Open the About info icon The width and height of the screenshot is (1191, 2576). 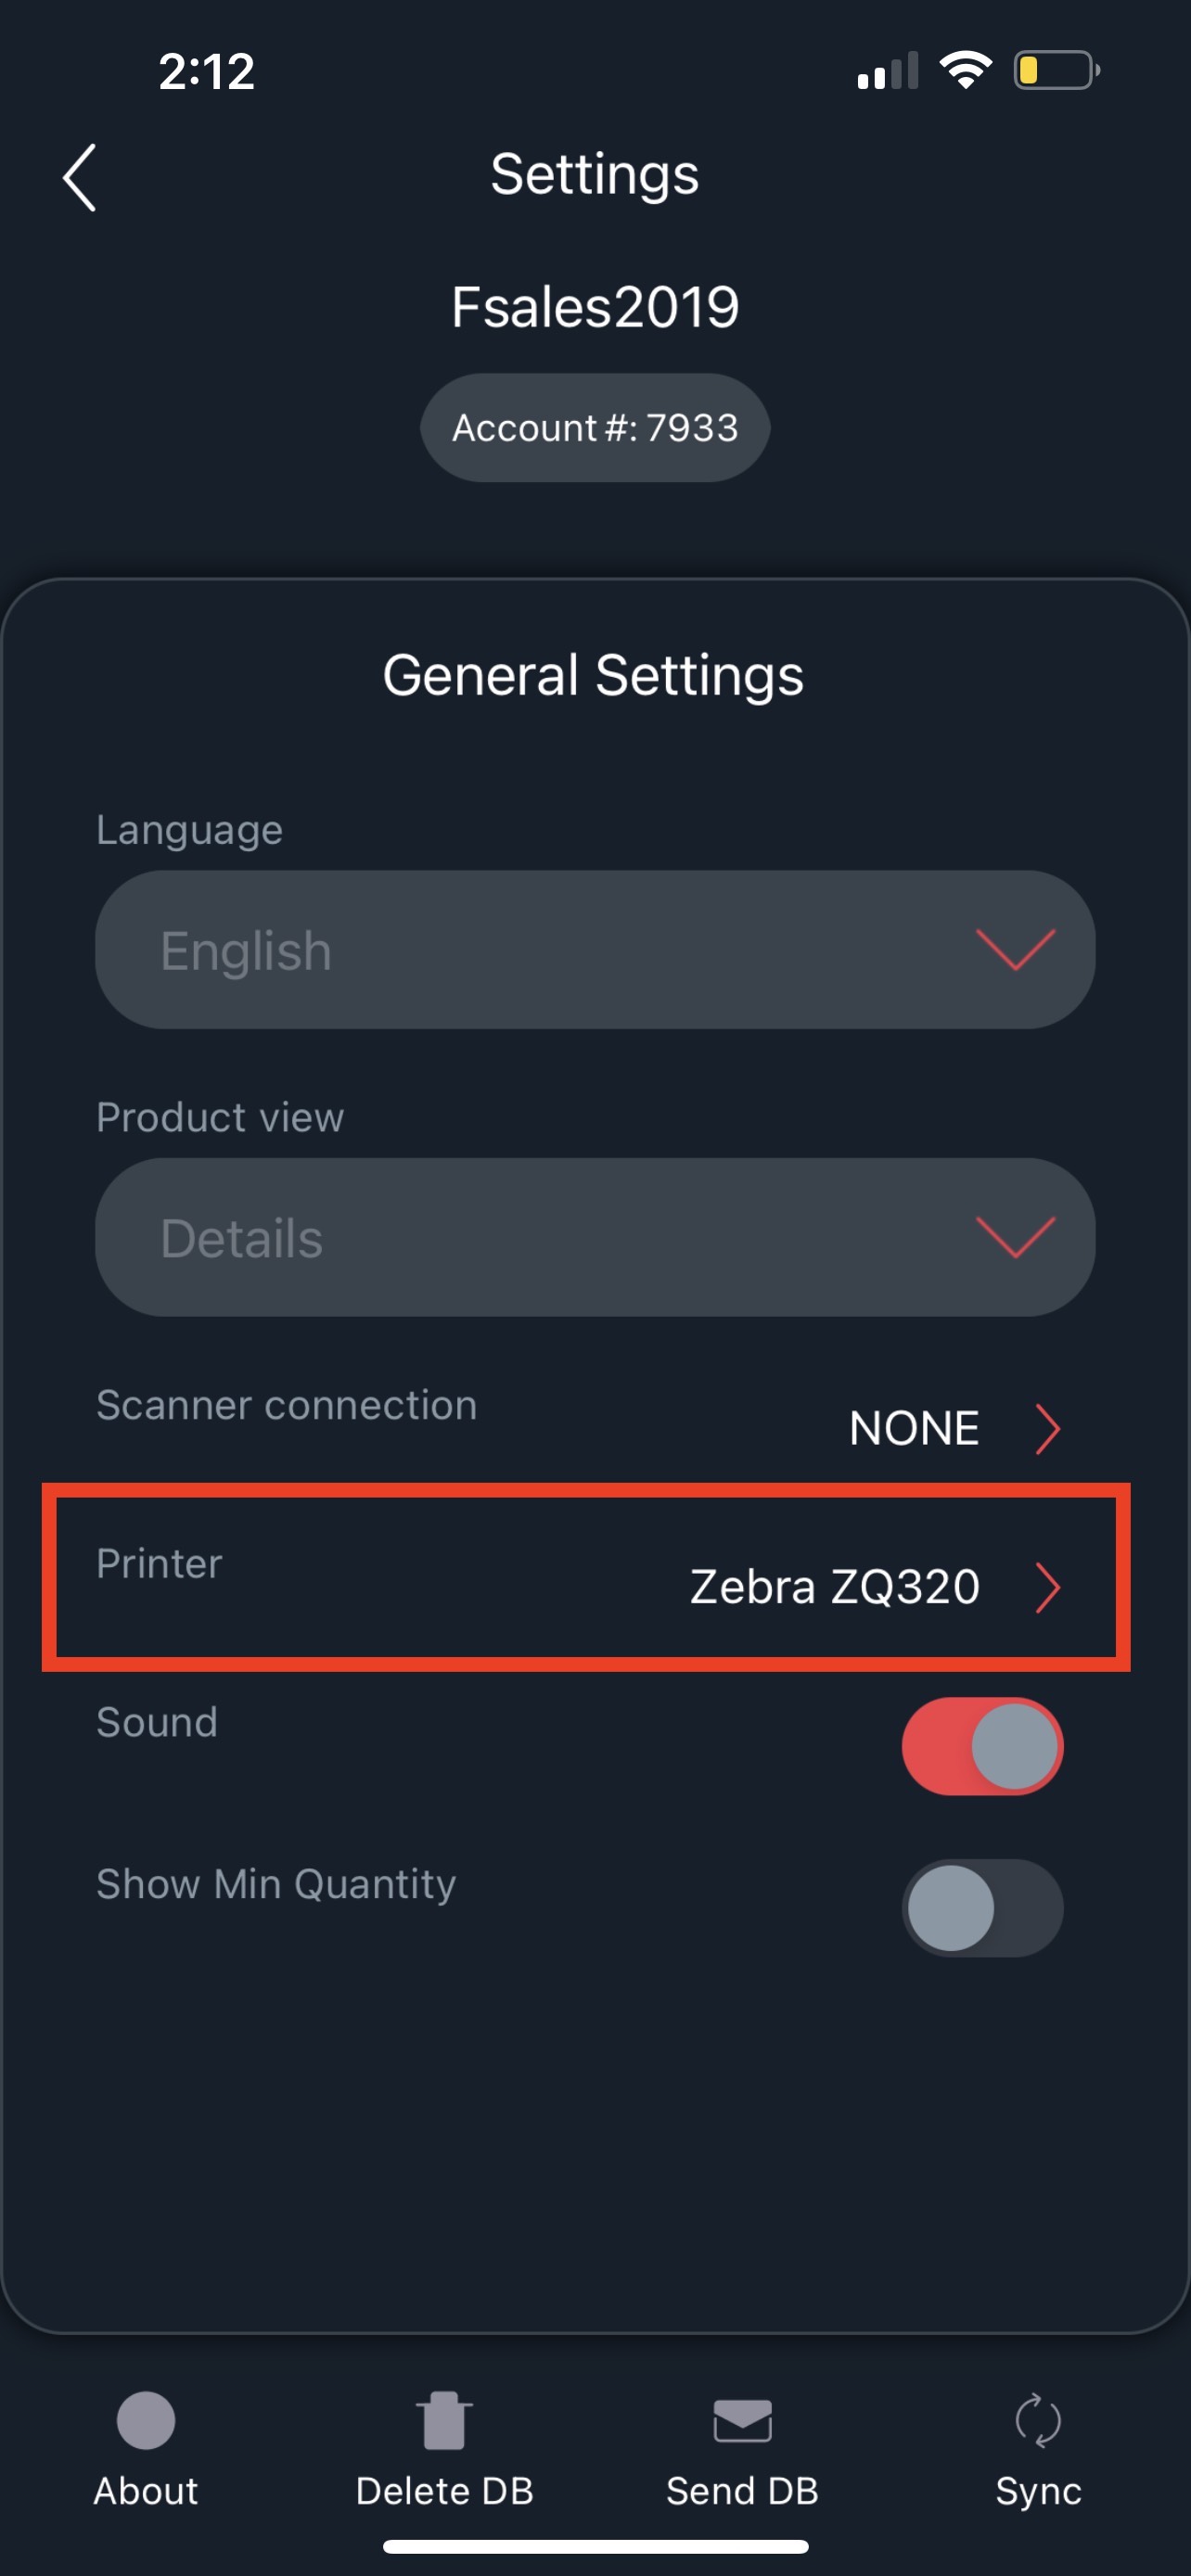[x=146, y=2421]
